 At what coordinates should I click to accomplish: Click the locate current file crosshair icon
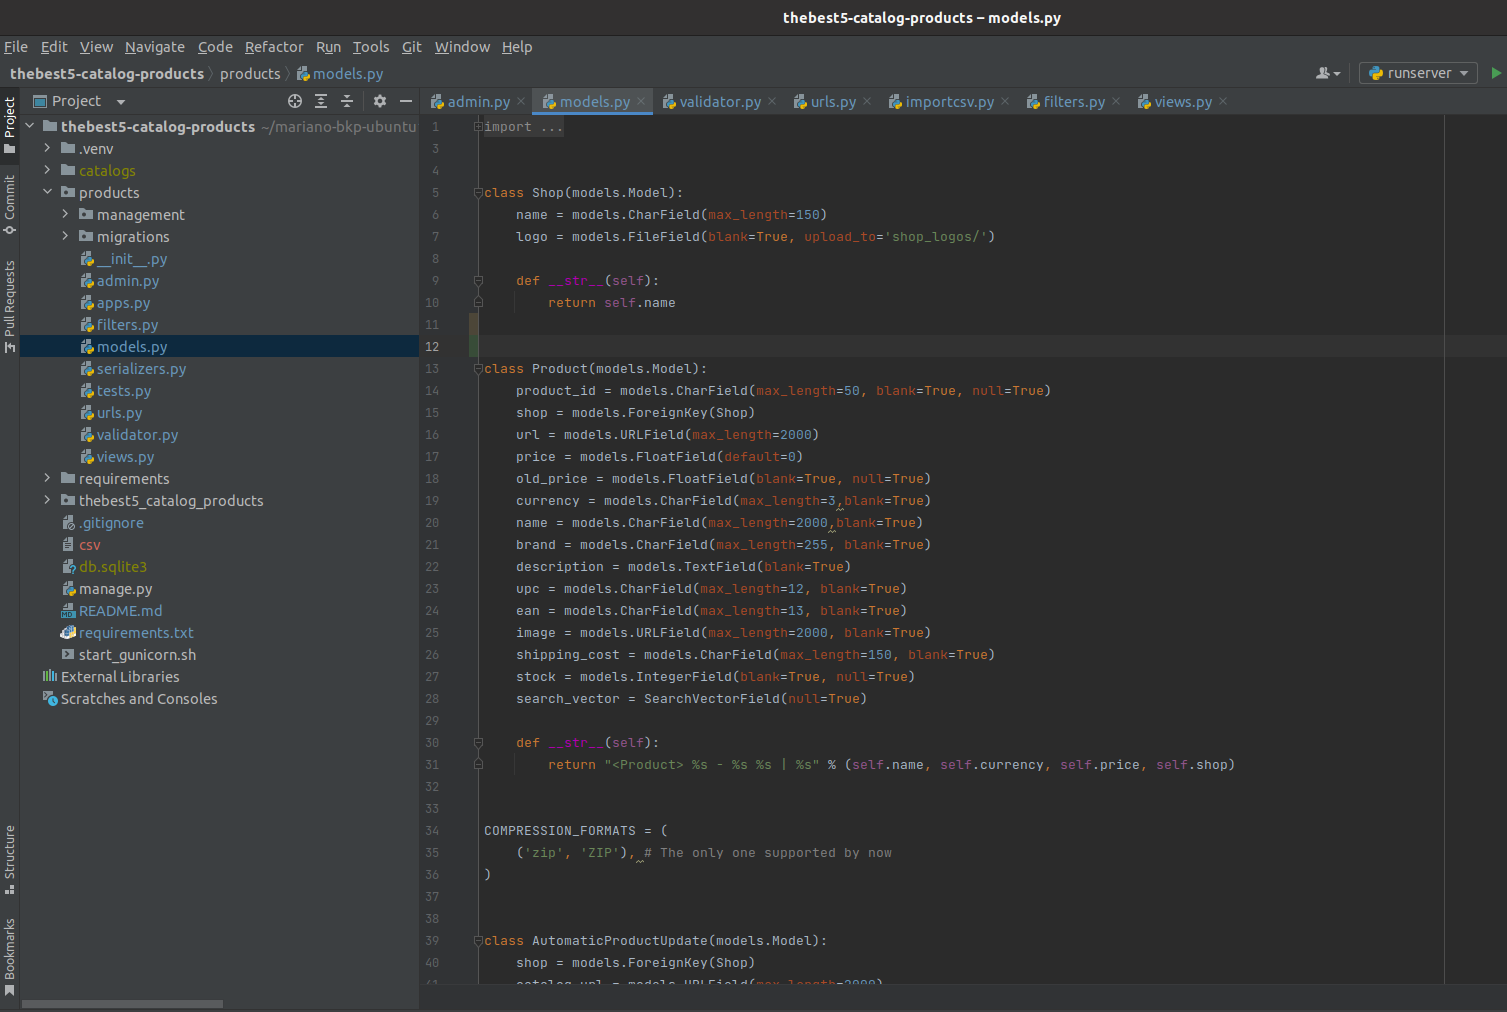click(x=295, y=101)
